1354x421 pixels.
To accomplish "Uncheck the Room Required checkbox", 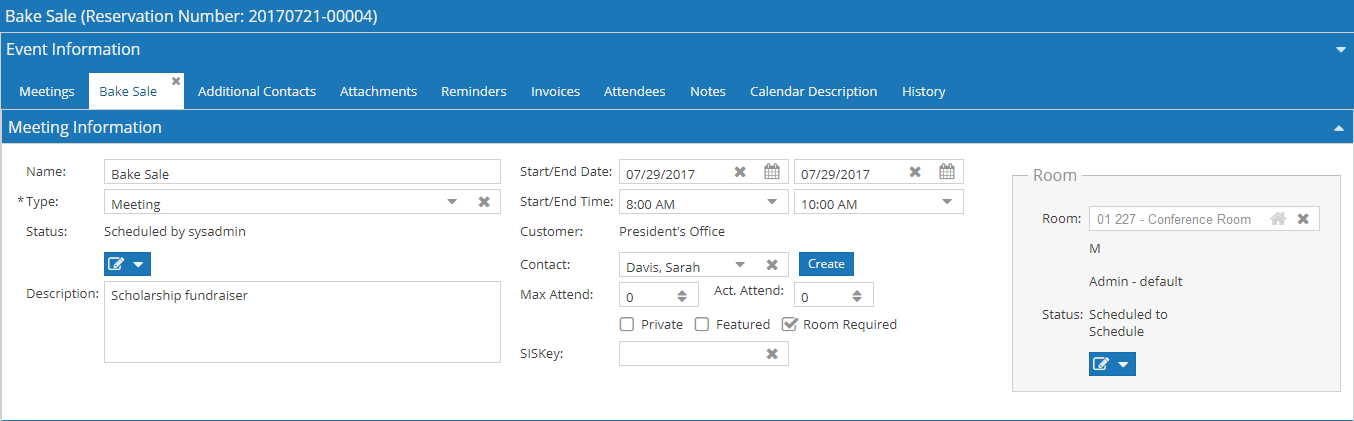I will tap(789, 324).
